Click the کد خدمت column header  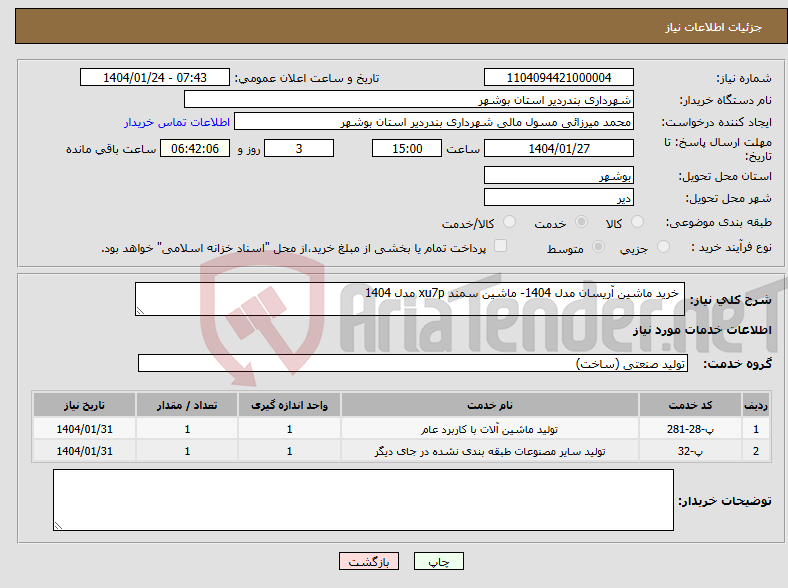pos(690,405)
